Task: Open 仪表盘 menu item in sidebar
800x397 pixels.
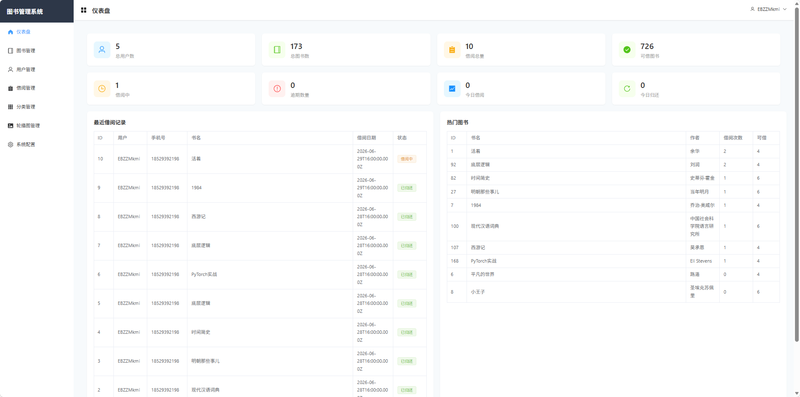Action: (37, 32)
